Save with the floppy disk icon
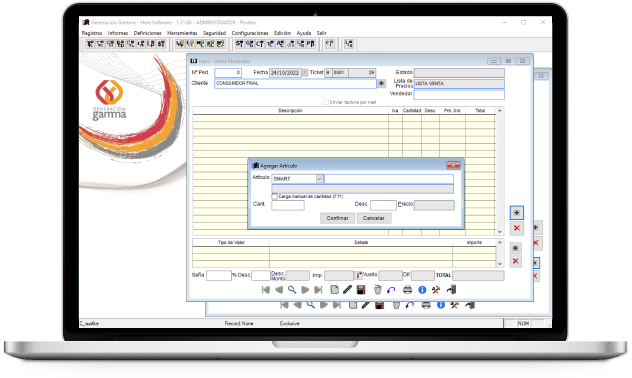This screenshot has width=632, height=378. coord(361,290)
